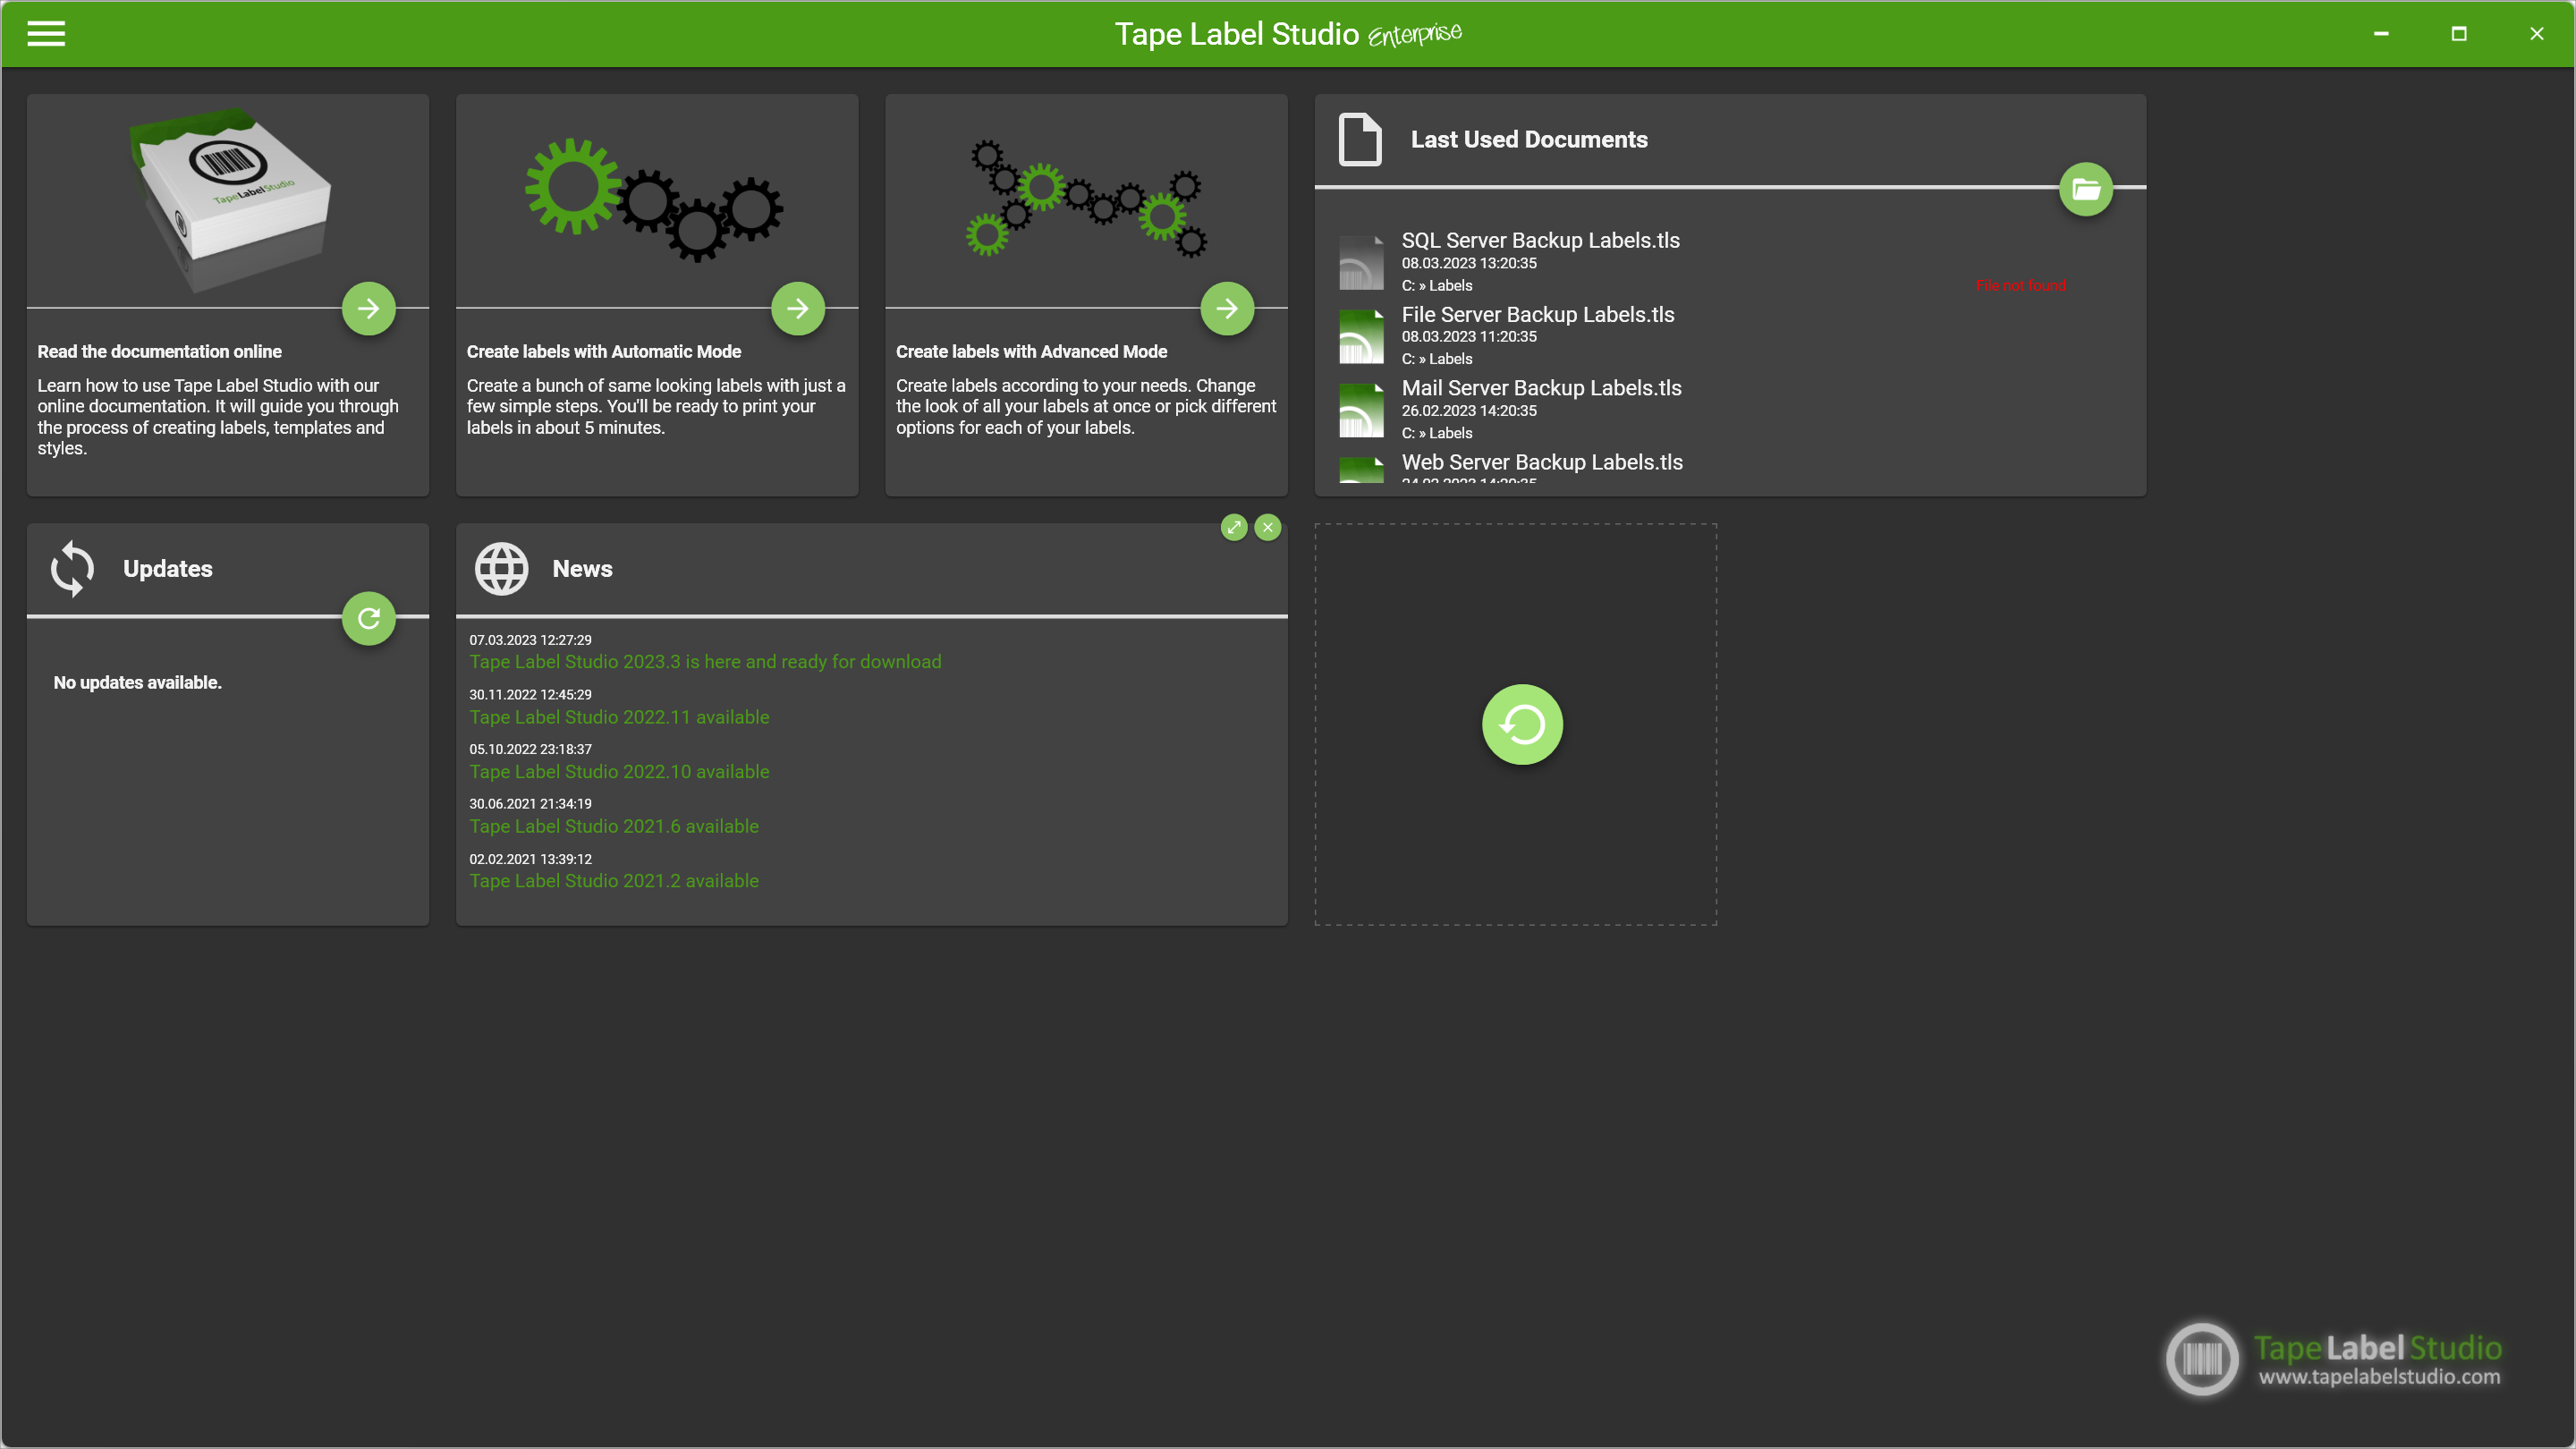Click 'No updates available.' text

pos(137,682)
